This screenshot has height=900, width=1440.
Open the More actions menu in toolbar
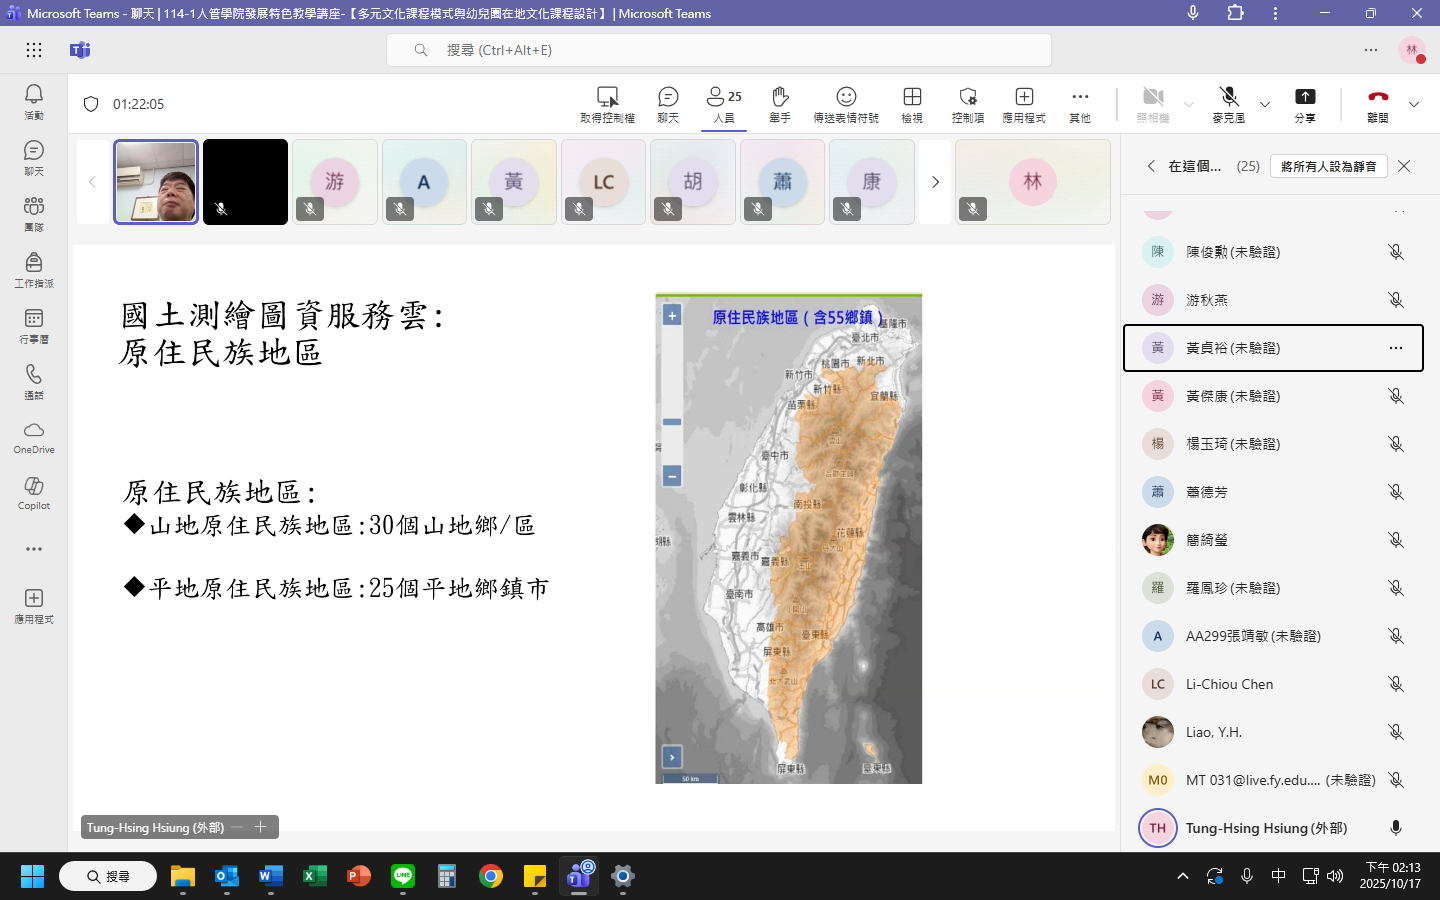pyautogui.click(x=1080, y=103)
